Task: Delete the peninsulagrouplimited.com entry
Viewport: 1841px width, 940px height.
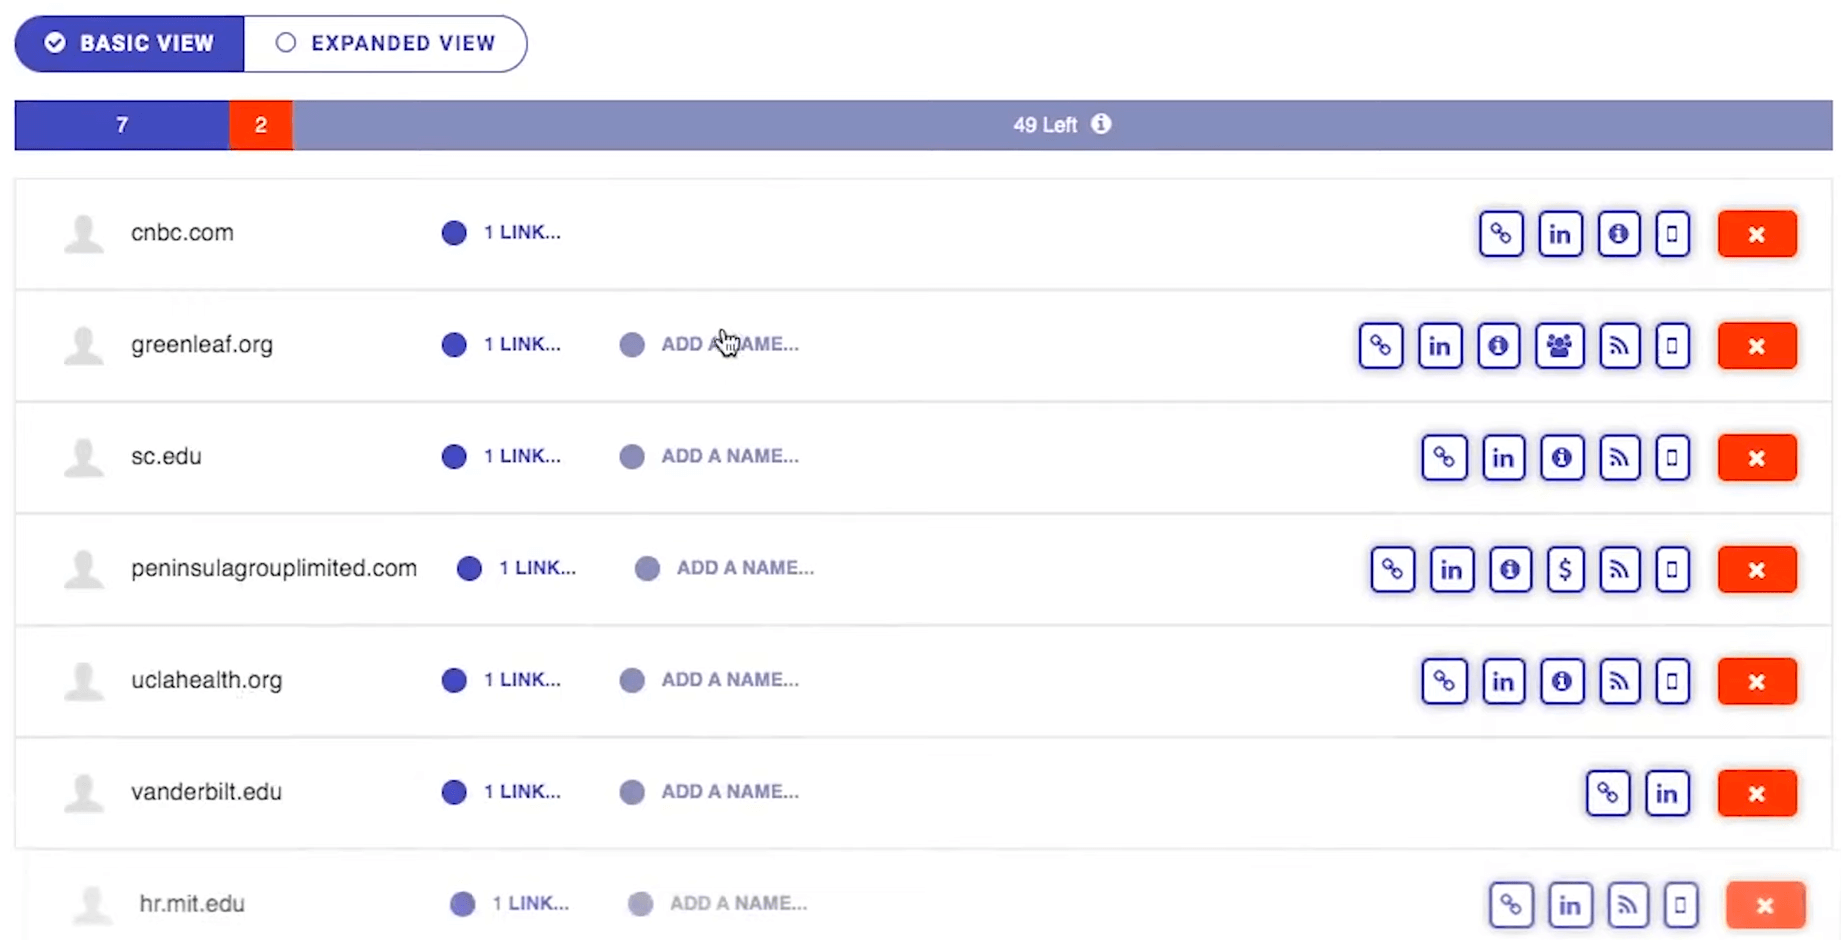Action: point(1757,570)
